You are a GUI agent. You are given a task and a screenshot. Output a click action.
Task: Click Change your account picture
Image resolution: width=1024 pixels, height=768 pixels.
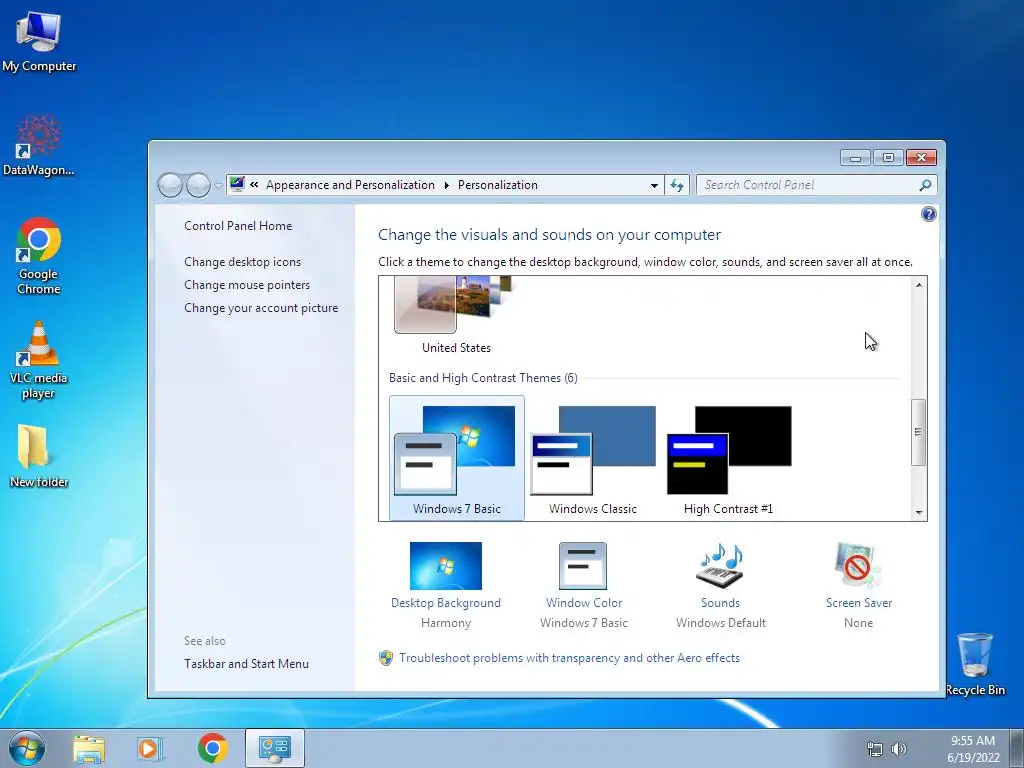pos(261,308)
